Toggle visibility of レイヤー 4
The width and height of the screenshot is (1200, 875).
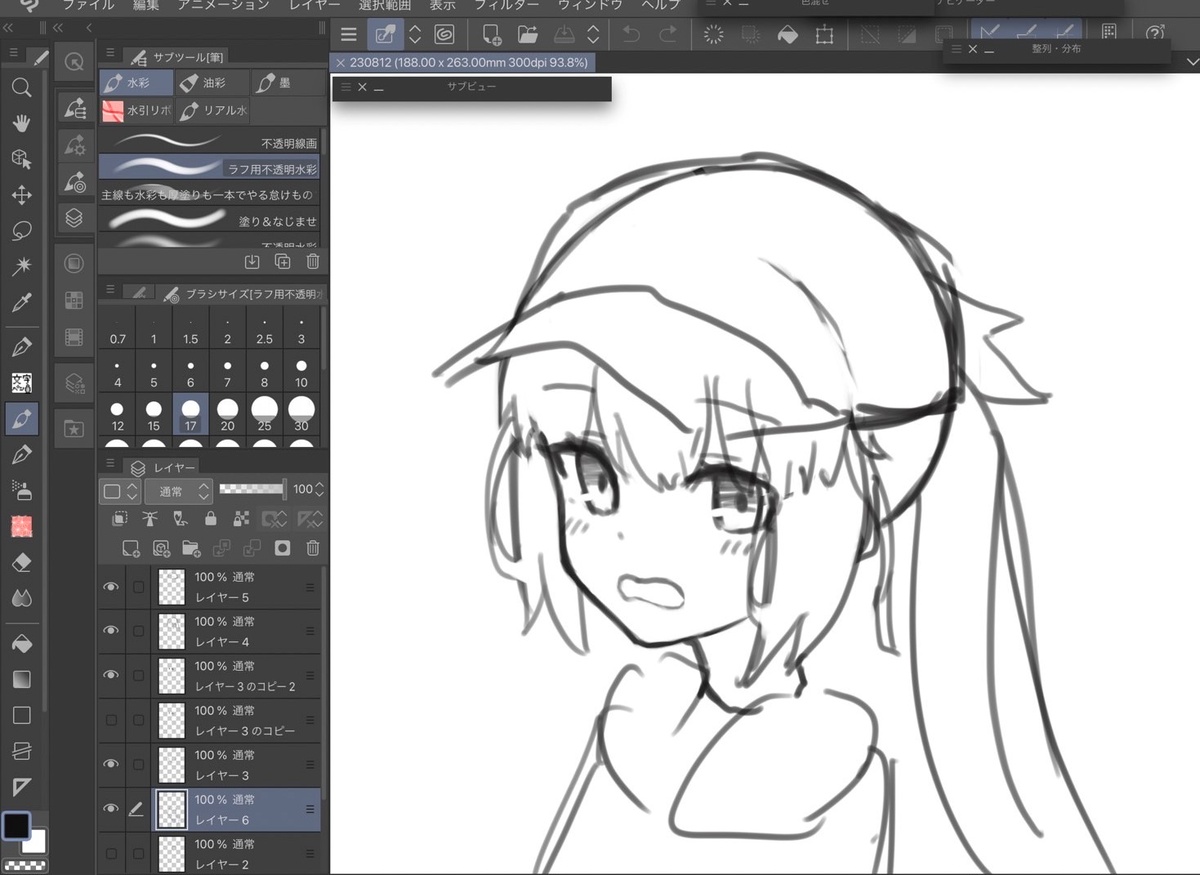coord(111,631)
